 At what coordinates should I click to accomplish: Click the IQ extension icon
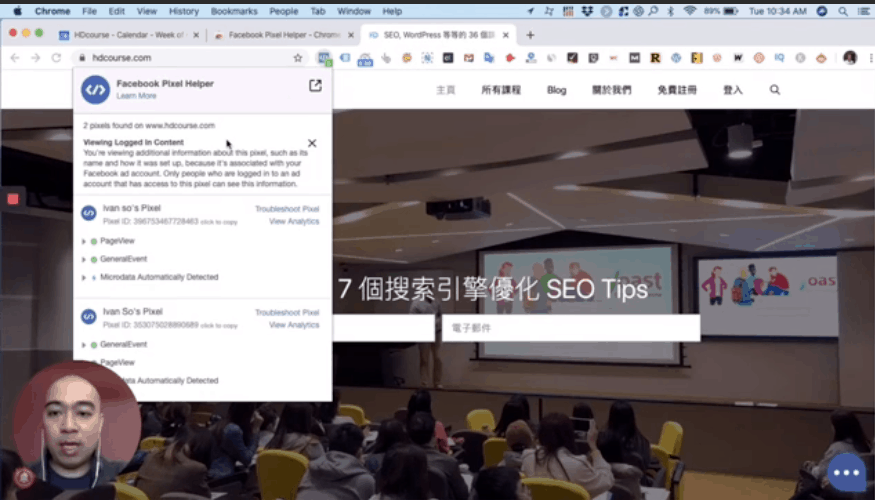(x=779, y=57)
